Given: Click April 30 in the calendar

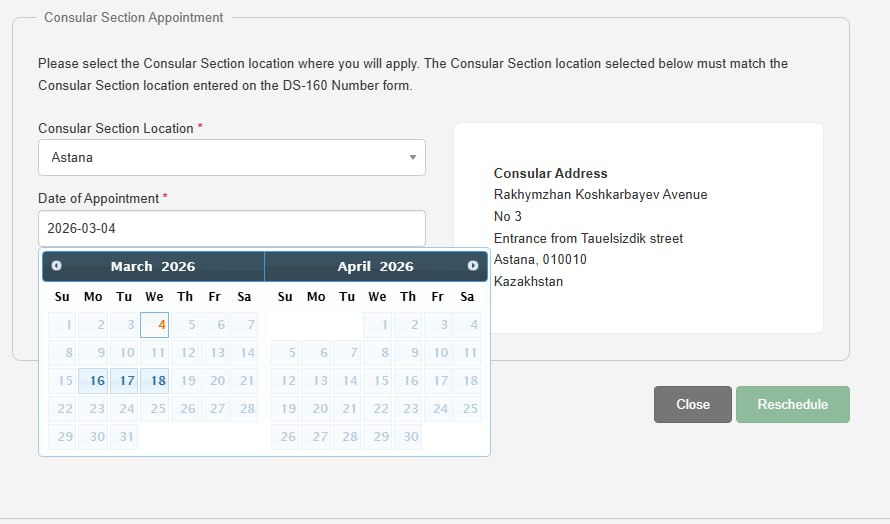Looking at the screenshot, I should click(x=408, y=437).
